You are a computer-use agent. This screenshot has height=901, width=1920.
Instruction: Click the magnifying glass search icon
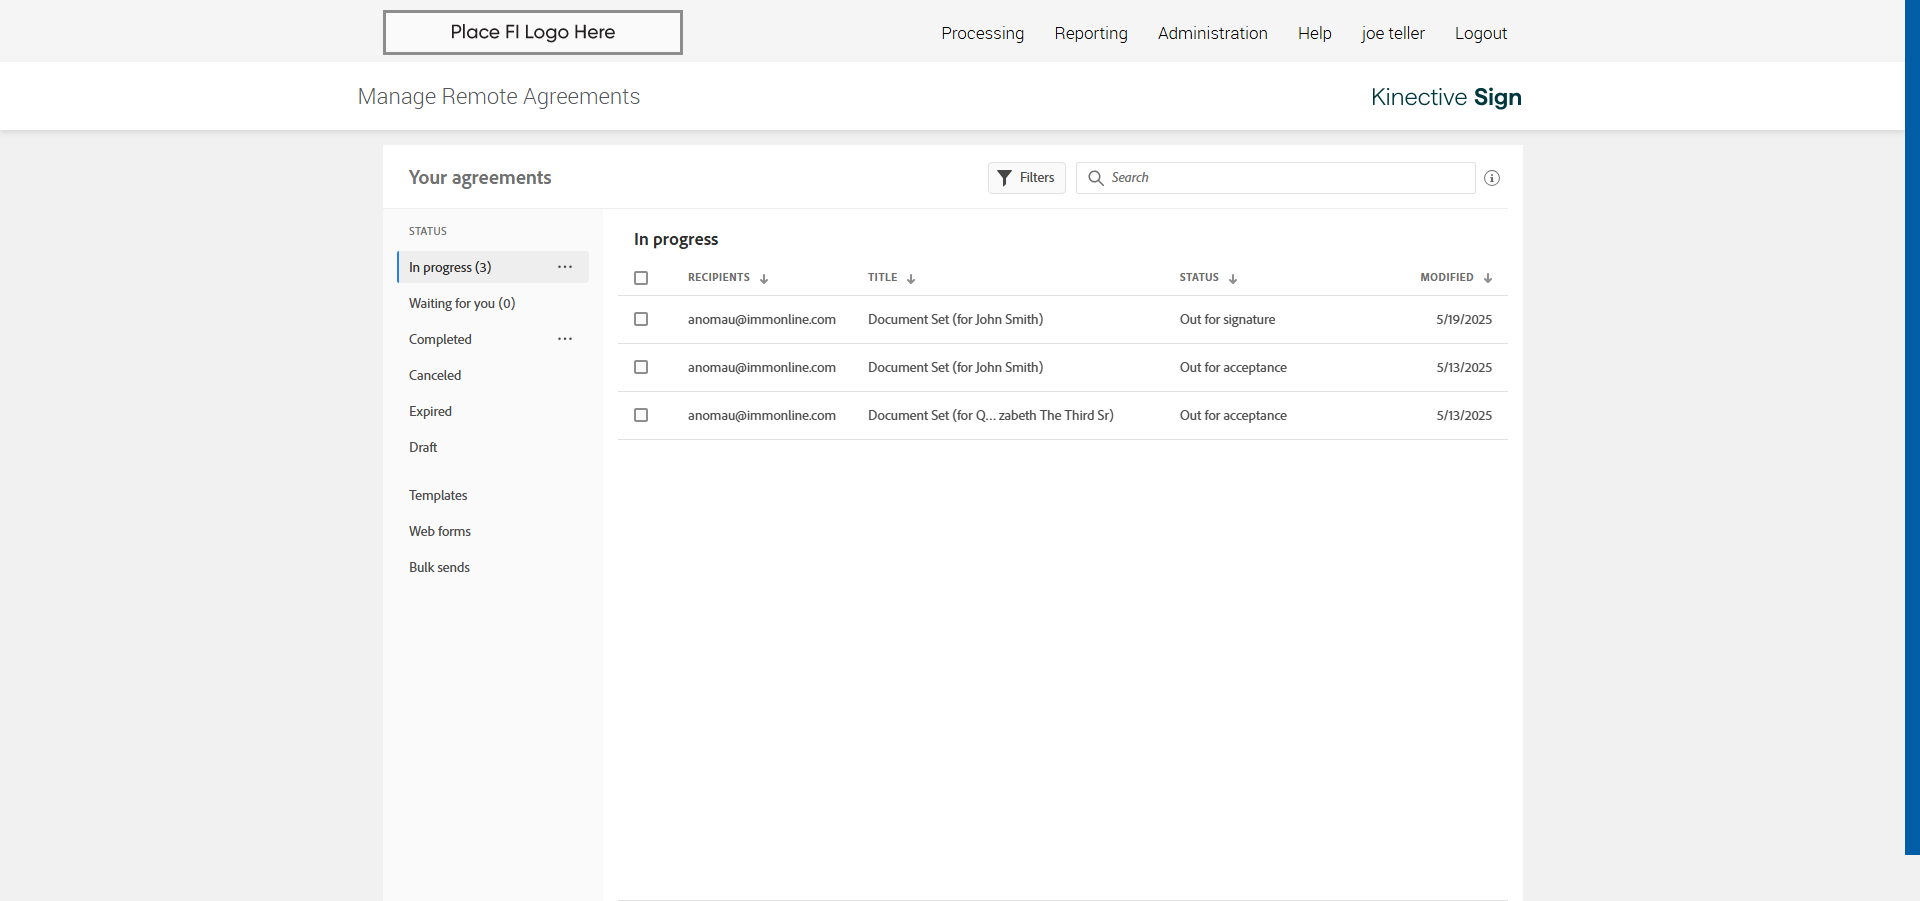pyautogui.click(x=1095, y=178)
